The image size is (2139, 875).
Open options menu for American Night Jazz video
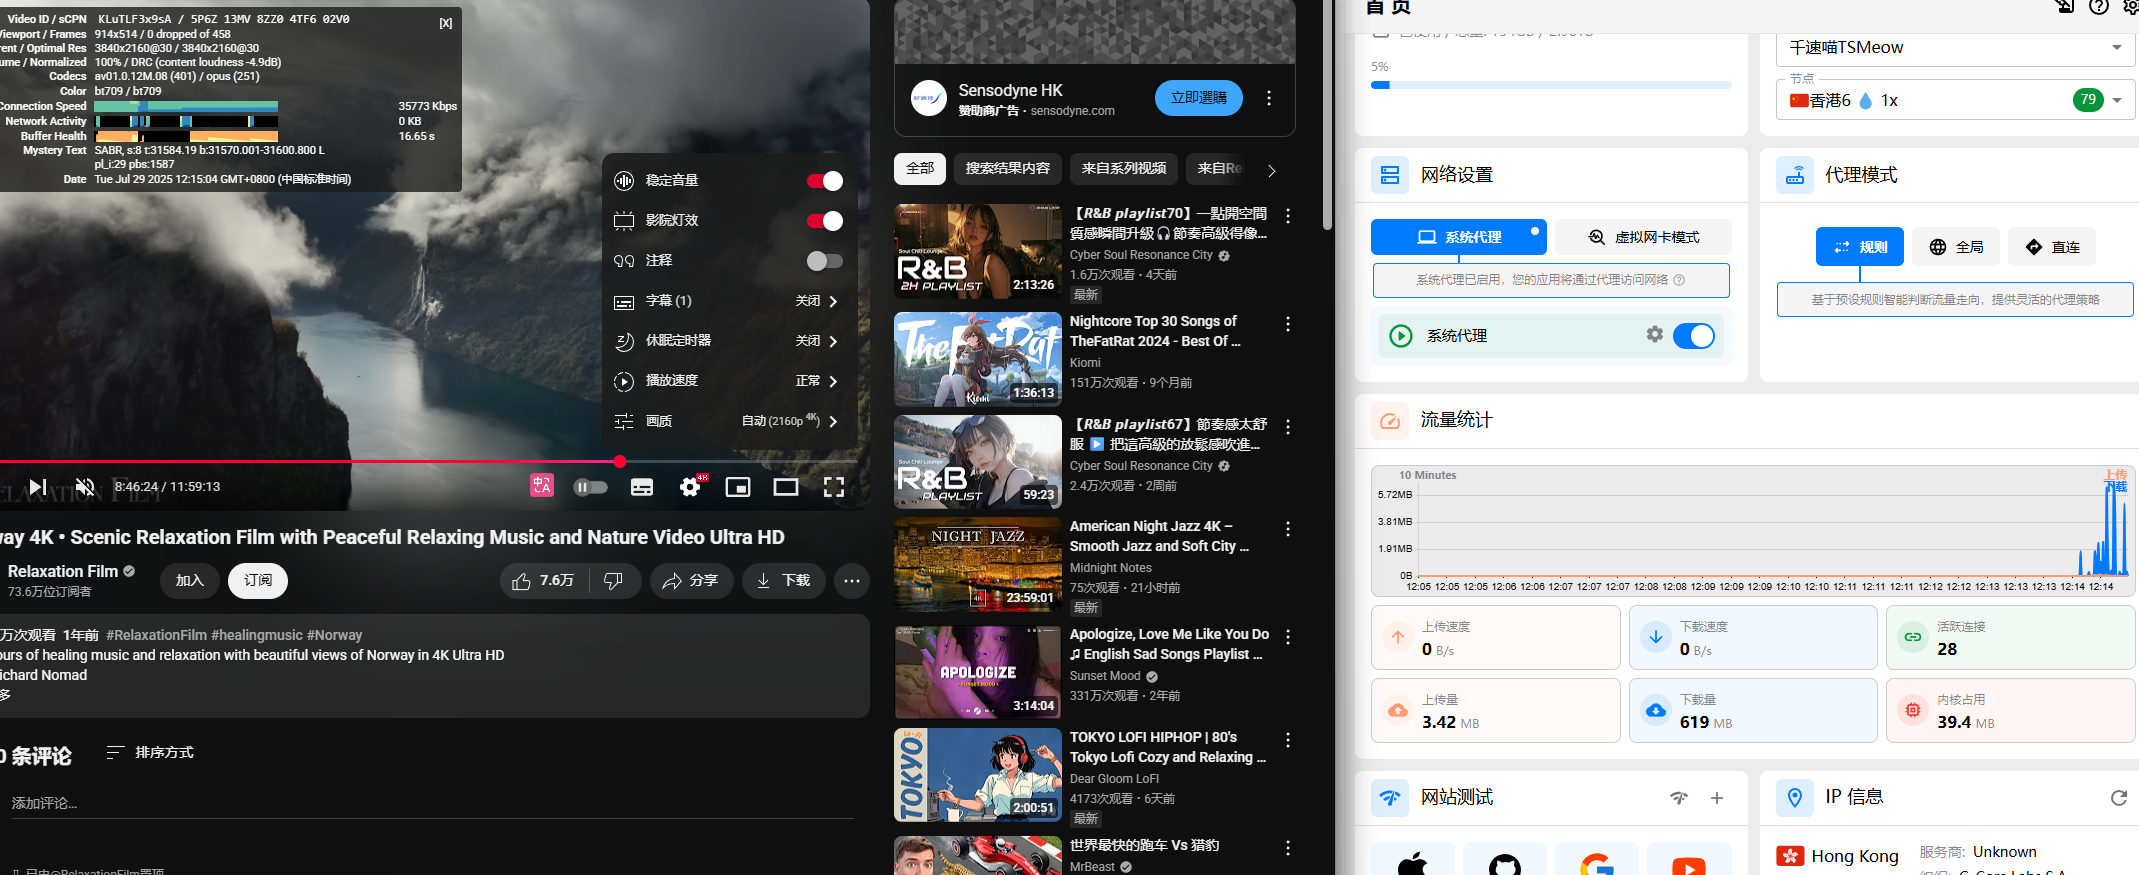point(1288,529)
